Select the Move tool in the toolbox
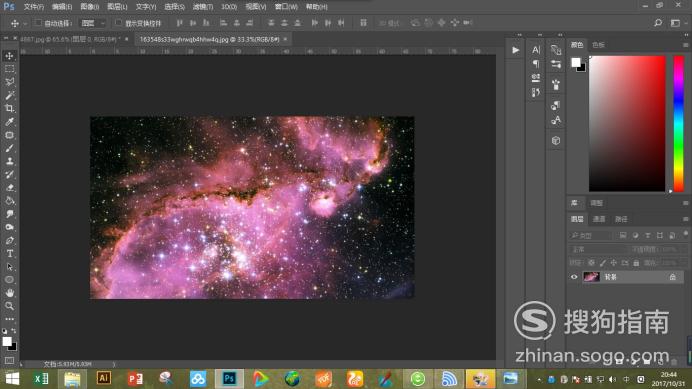The image size is (692, 389). [x=9, y=56]
